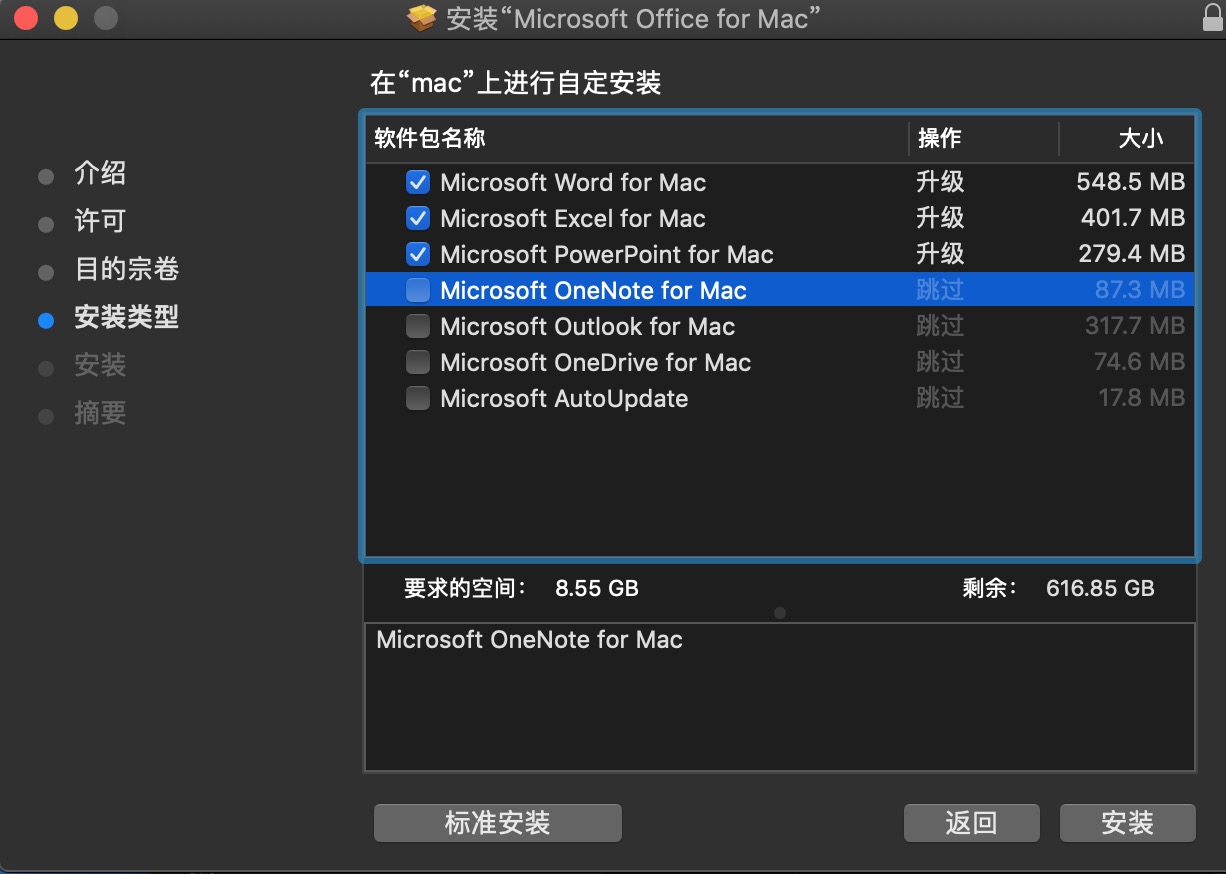The height and width of the screenshot is (874, 1226).
Task: Click the 74.6 MB size value
Action: tap(1140, 362)
